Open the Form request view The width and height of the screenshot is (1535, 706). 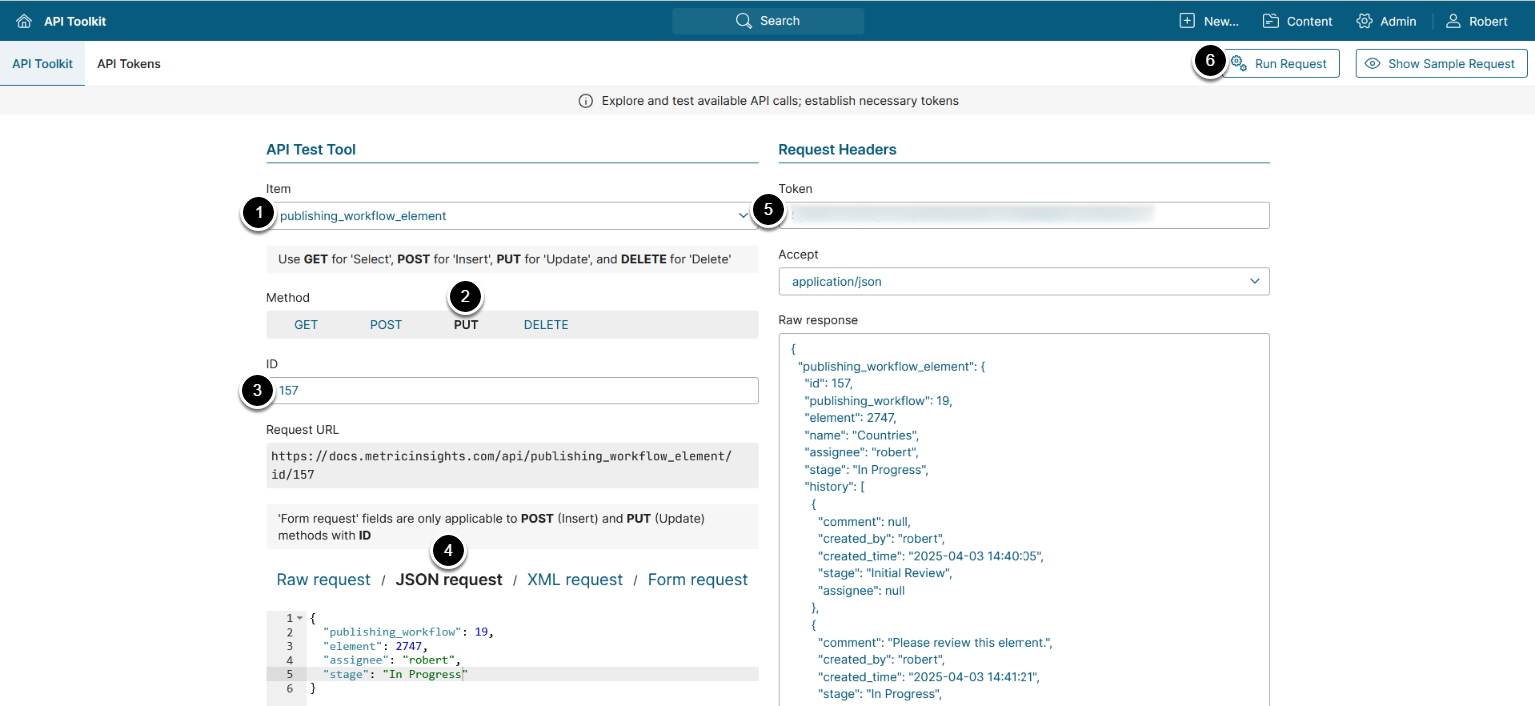click(697, 580)
